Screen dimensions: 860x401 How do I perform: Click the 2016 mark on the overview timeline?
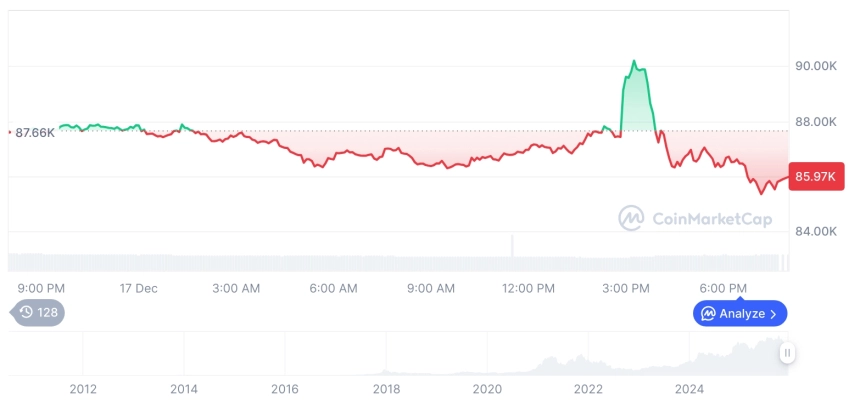pyautogui.click(x=285, y=388)
